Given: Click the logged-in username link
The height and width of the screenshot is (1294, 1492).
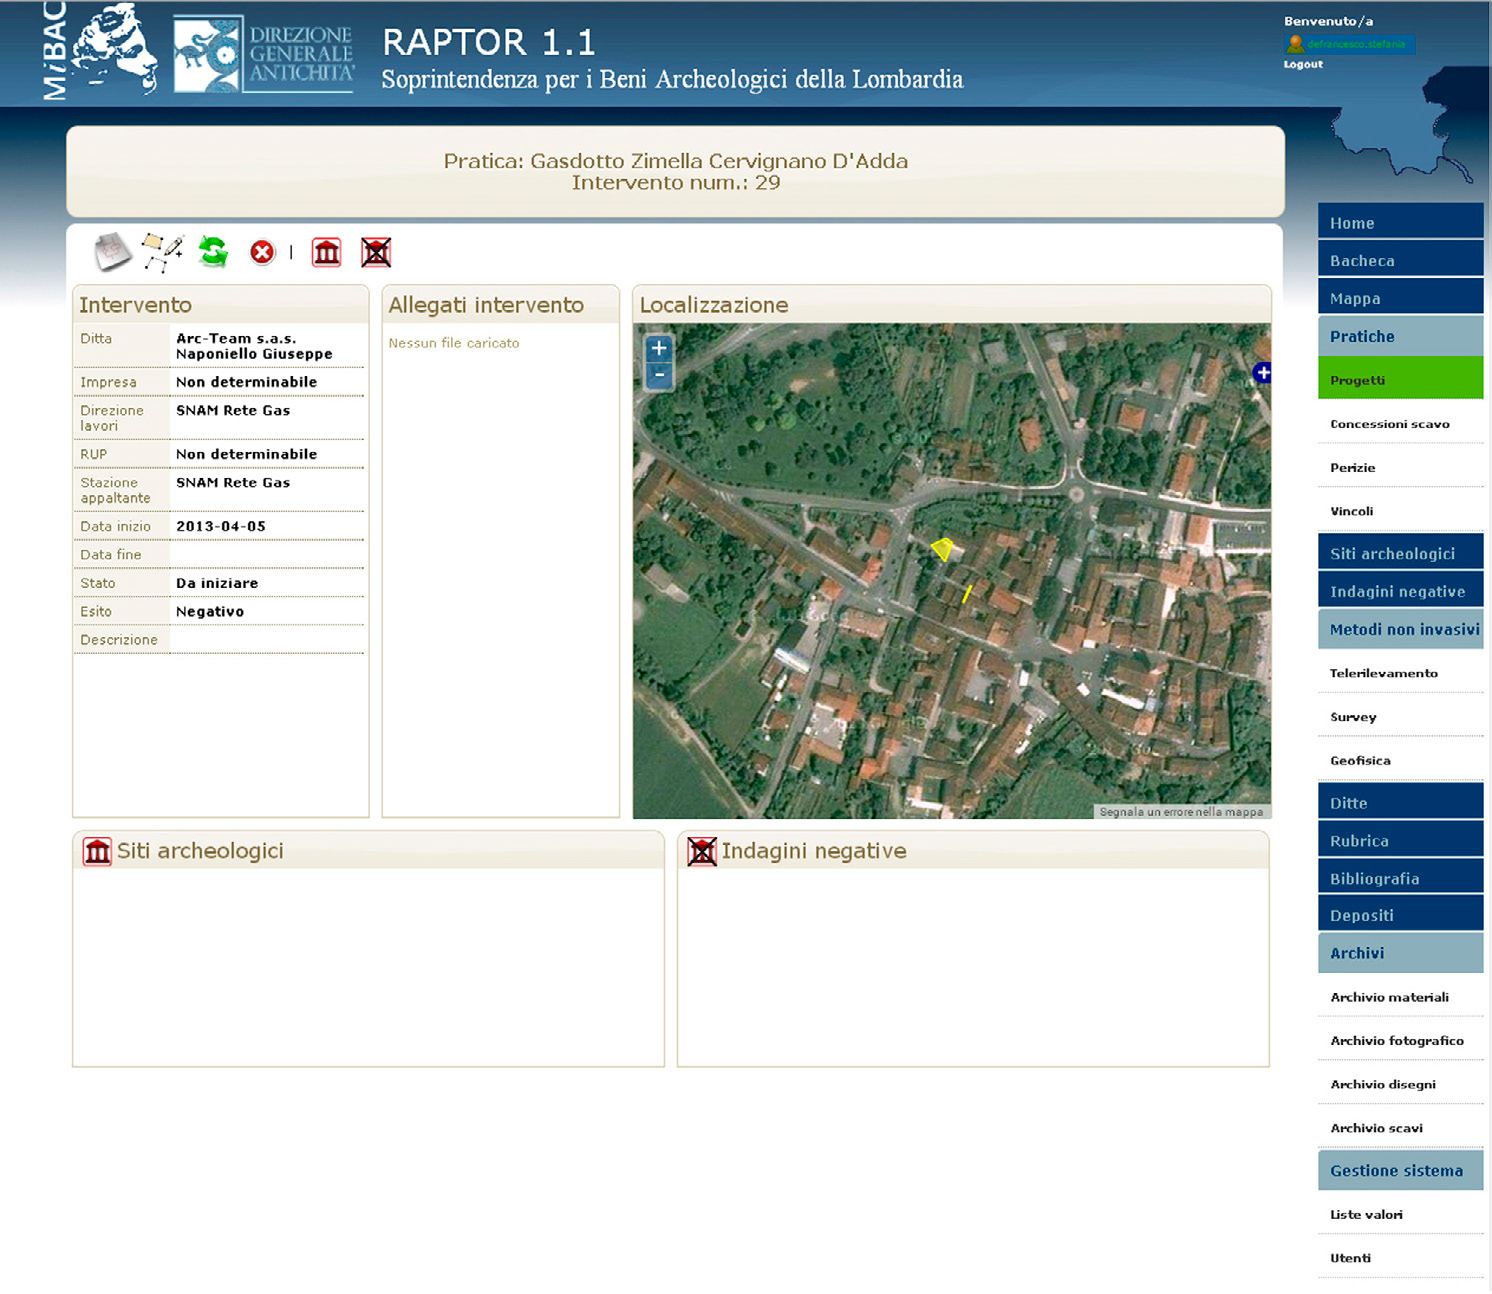Looking at the screenshot, I should (1356, 44).
